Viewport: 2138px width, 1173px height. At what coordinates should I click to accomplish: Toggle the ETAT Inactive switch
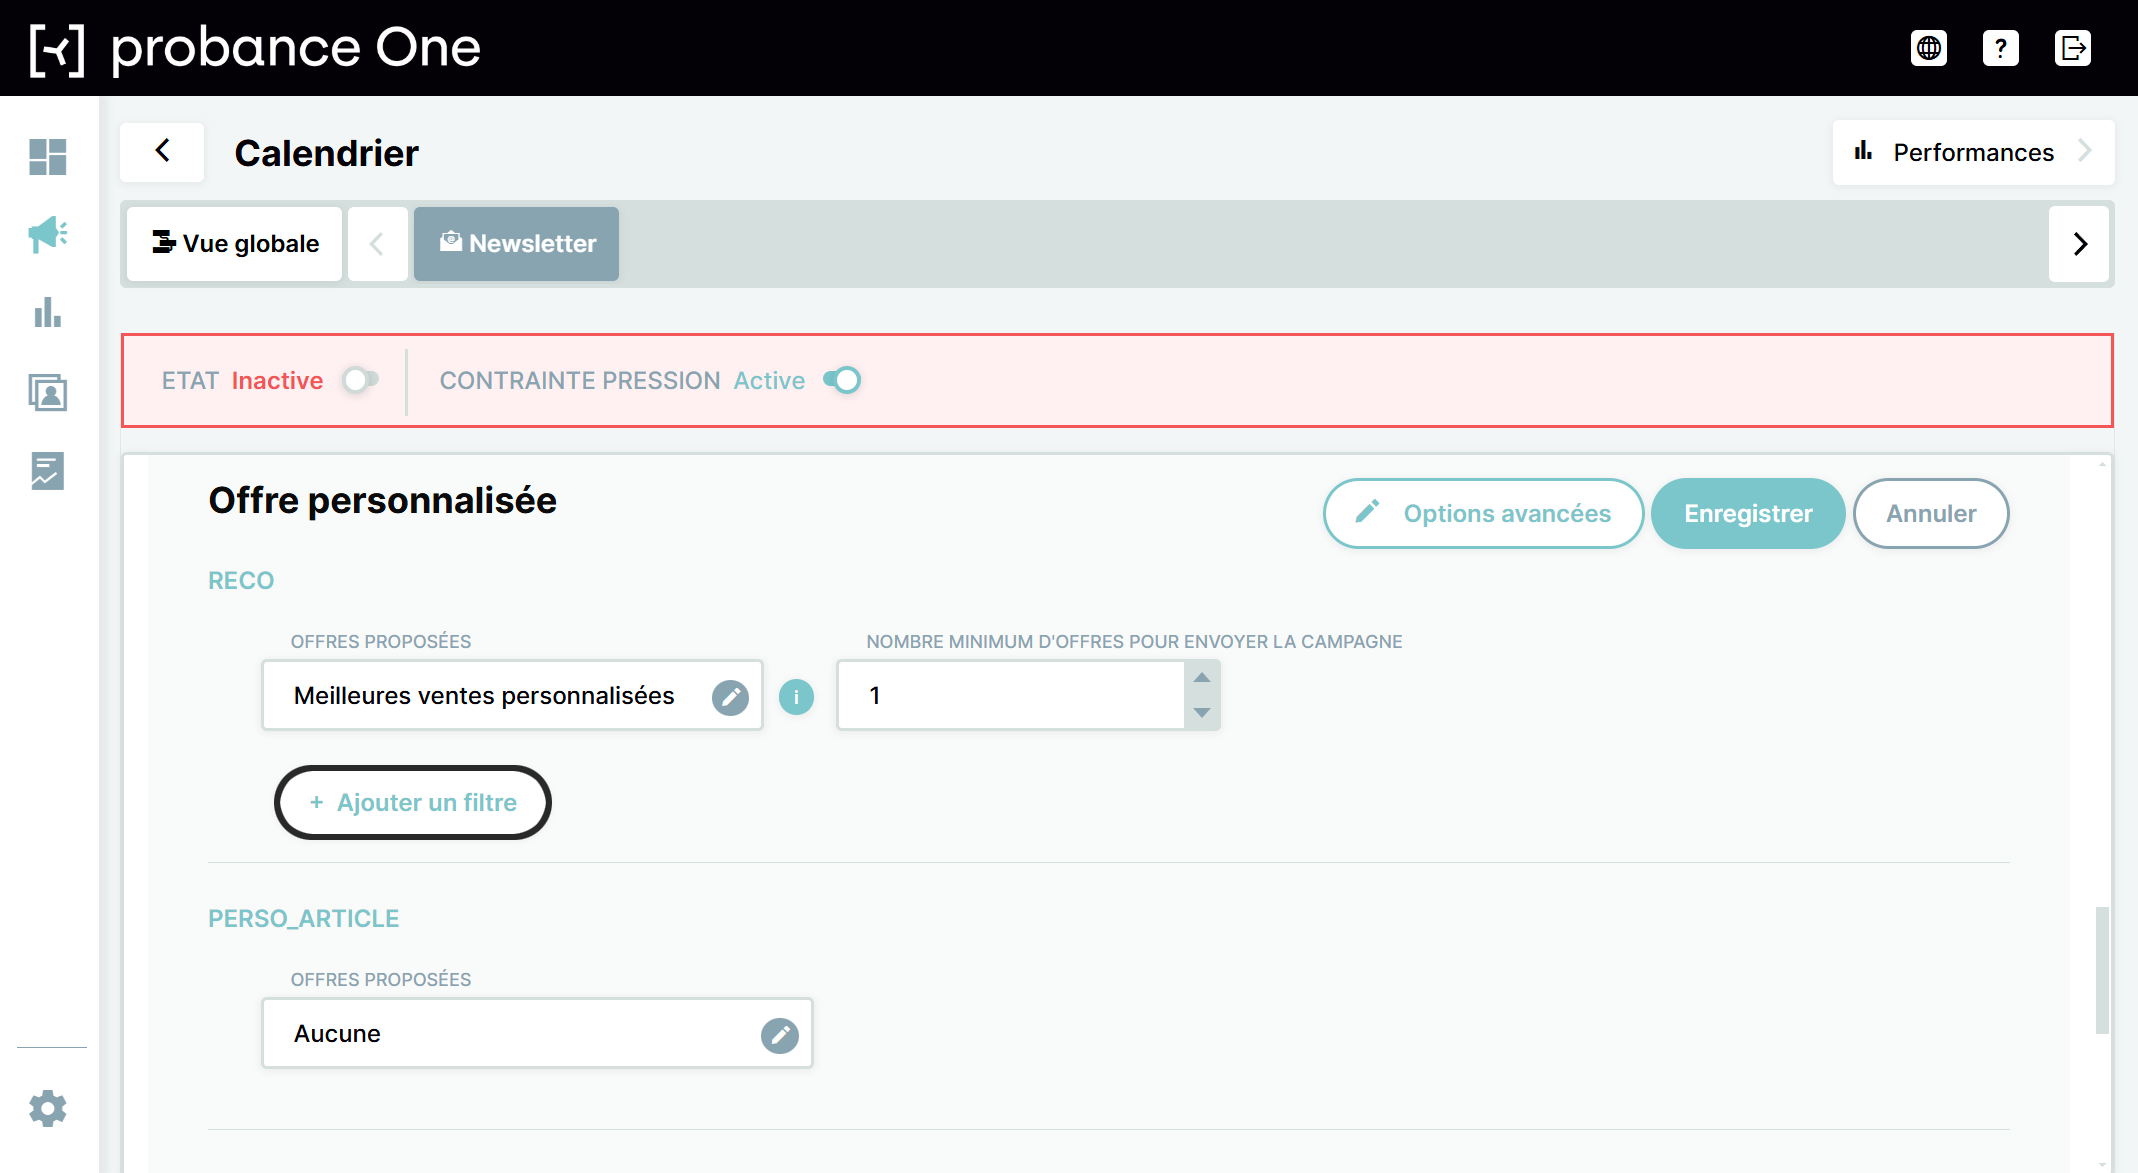[360, 380]
